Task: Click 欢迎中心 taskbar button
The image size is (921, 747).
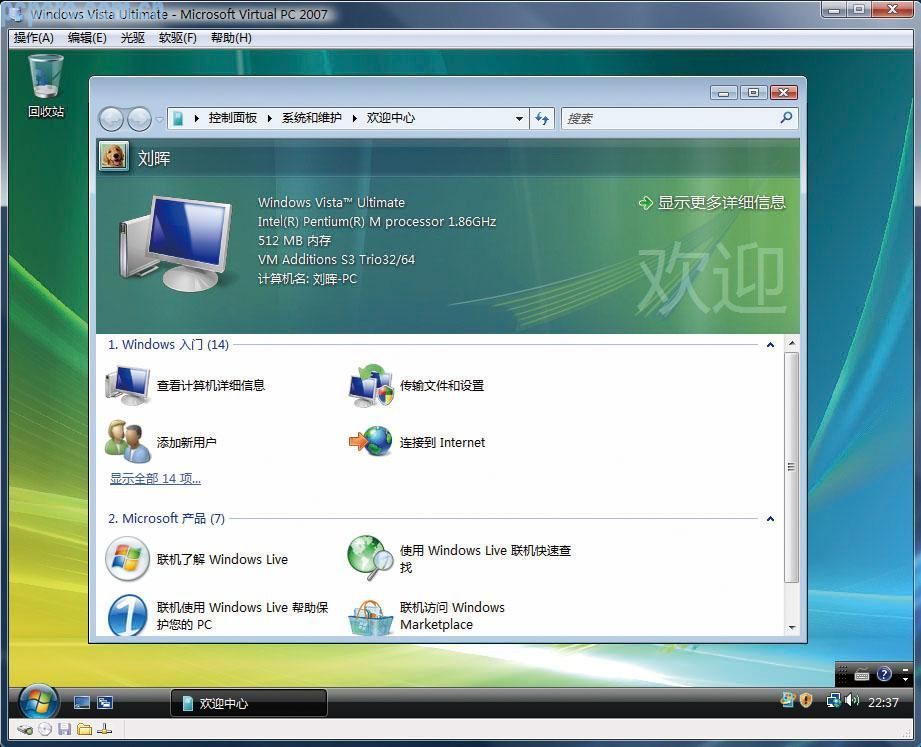Action: click(x=248, y=703)
